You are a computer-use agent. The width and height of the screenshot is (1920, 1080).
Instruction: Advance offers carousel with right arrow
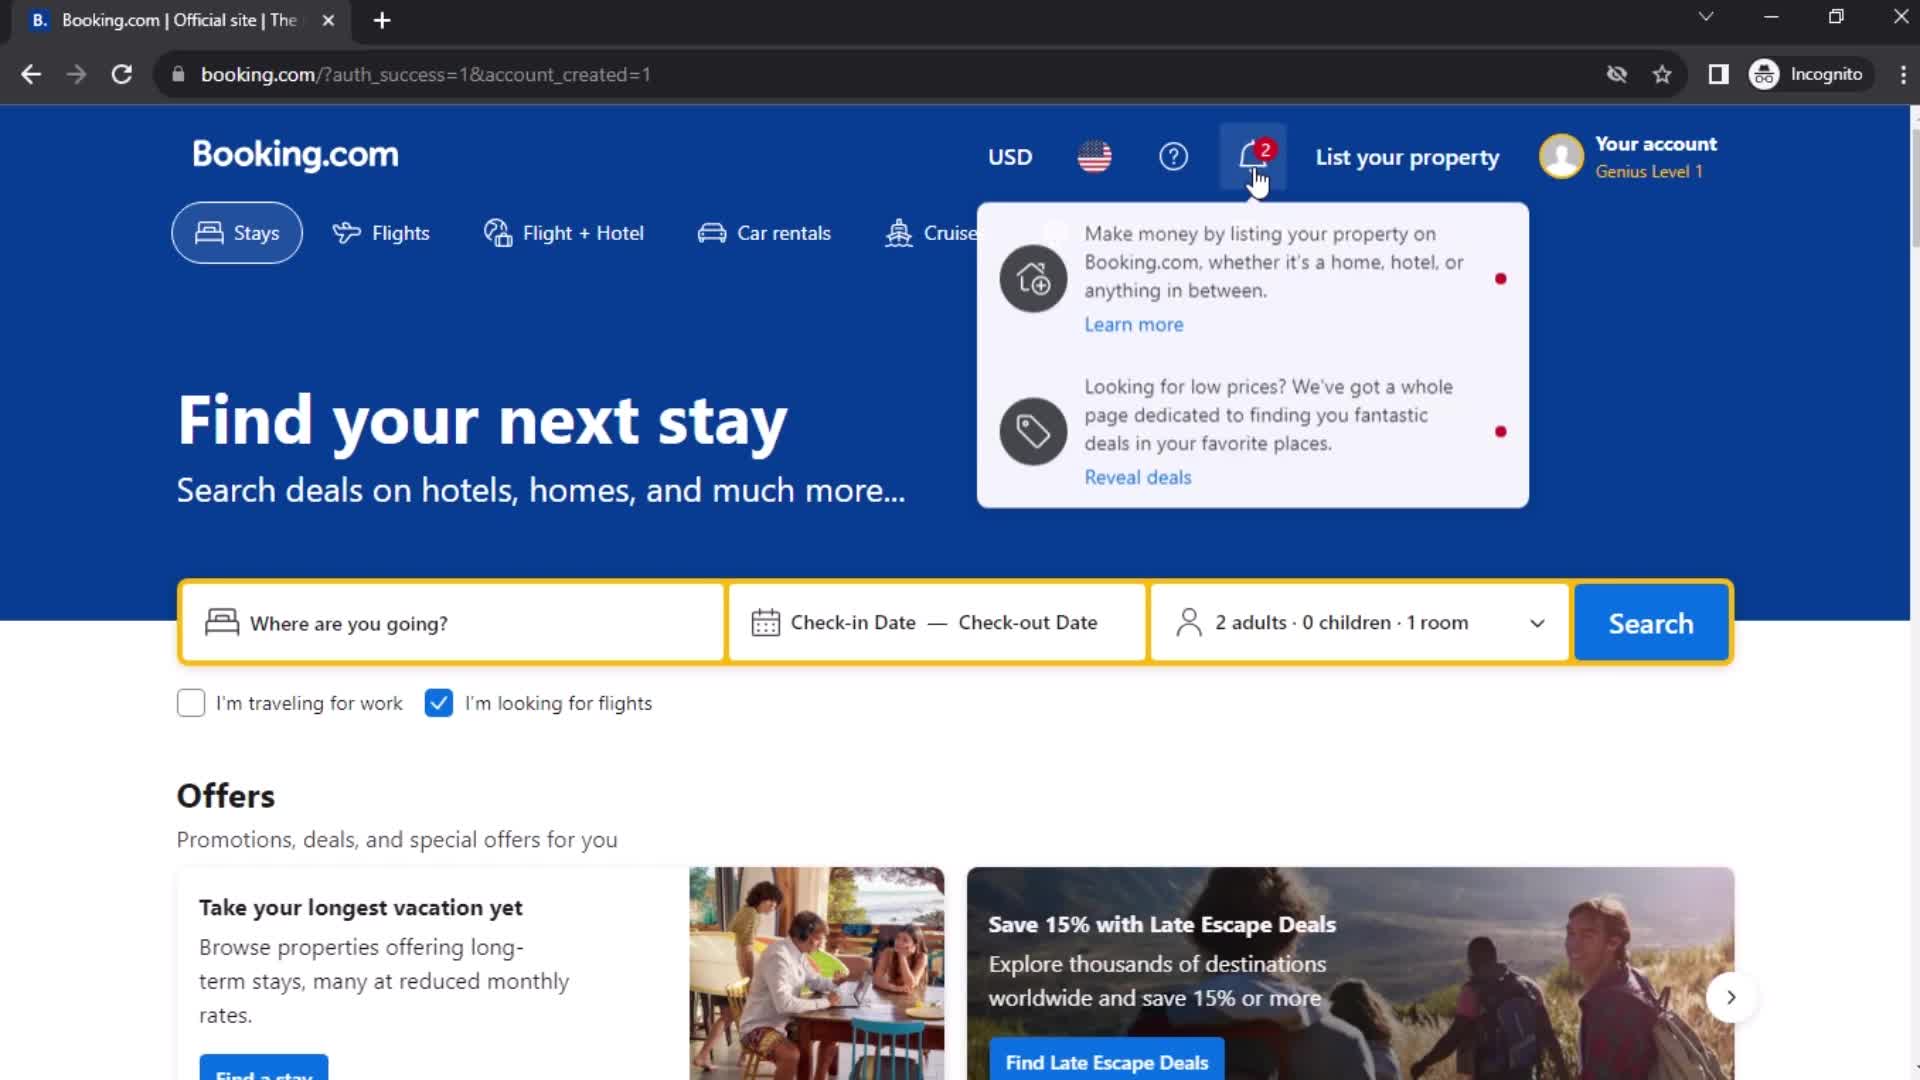coord(1731,997)
